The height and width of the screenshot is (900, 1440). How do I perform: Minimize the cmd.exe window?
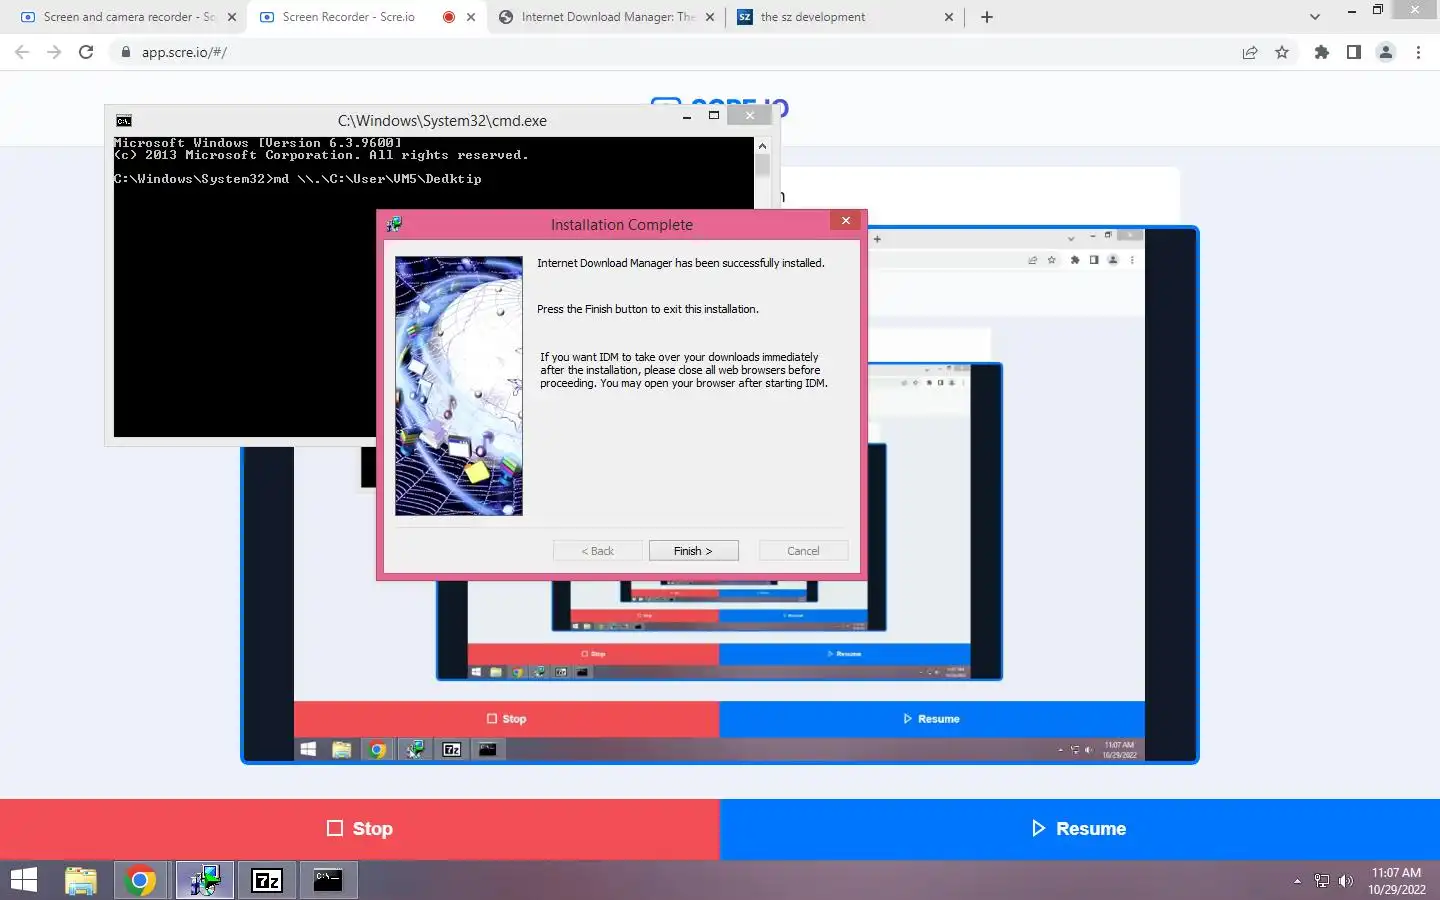(687, 116)
